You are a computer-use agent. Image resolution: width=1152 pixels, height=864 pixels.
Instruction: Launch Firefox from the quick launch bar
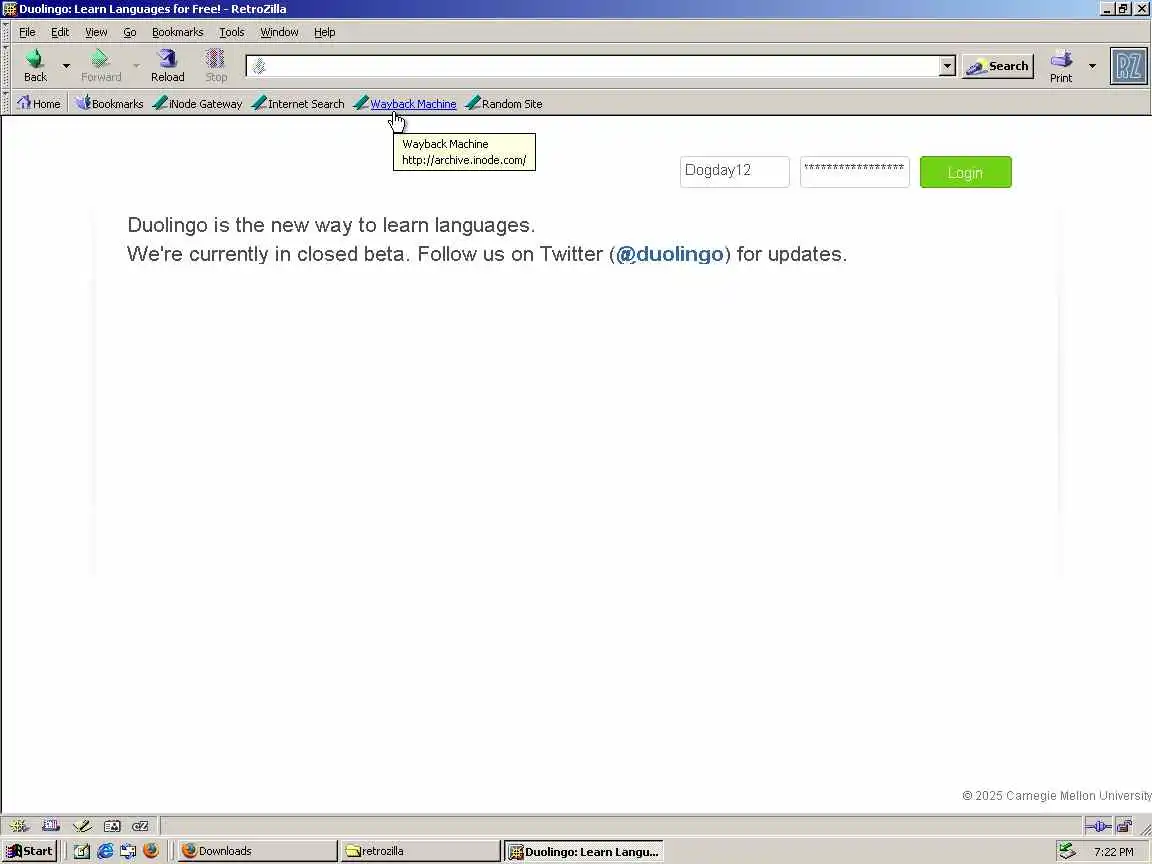[x=151, y=851]
